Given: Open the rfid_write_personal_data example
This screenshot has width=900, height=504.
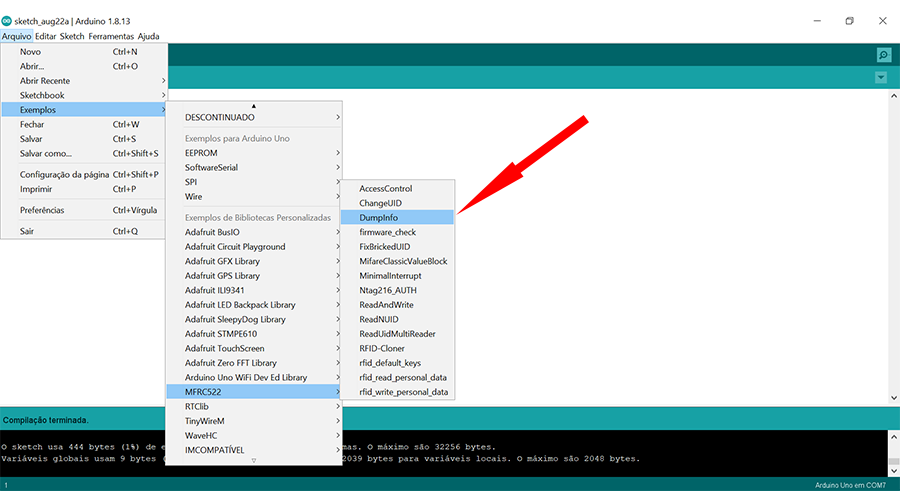Looking at the screenshot, I should click(403, 392).
